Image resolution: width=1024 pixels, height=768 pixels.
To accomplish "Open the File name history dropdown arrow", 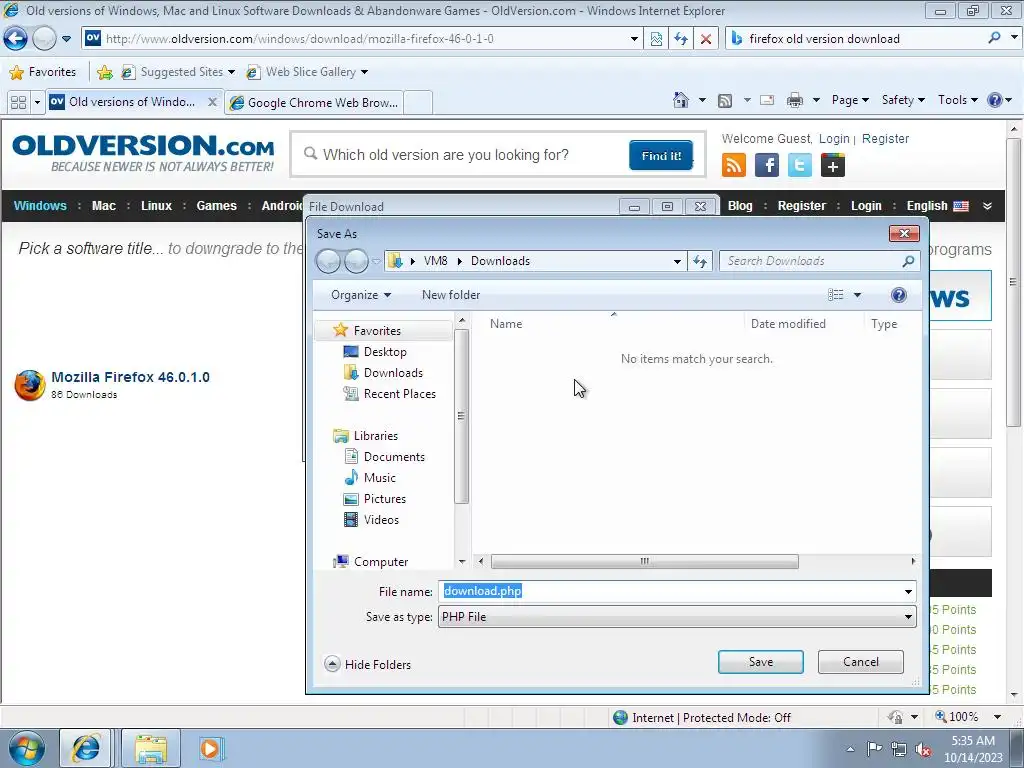I will click(908, 592).
